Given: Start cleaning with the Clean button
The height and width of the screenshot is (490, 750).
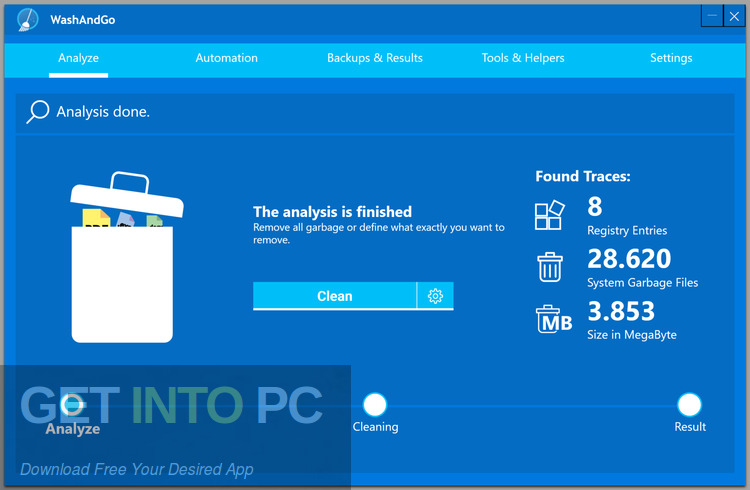Looking at the screenshot, I should [335, 296].
